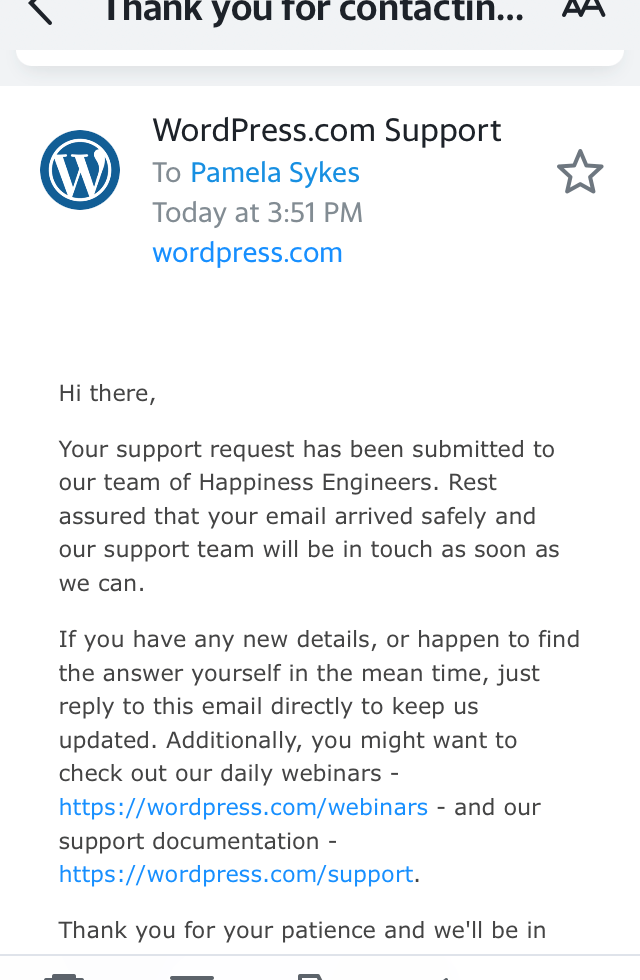Star this WordPress.com Support email
This screenshot has height=980, width=640.
click(580, 173)
